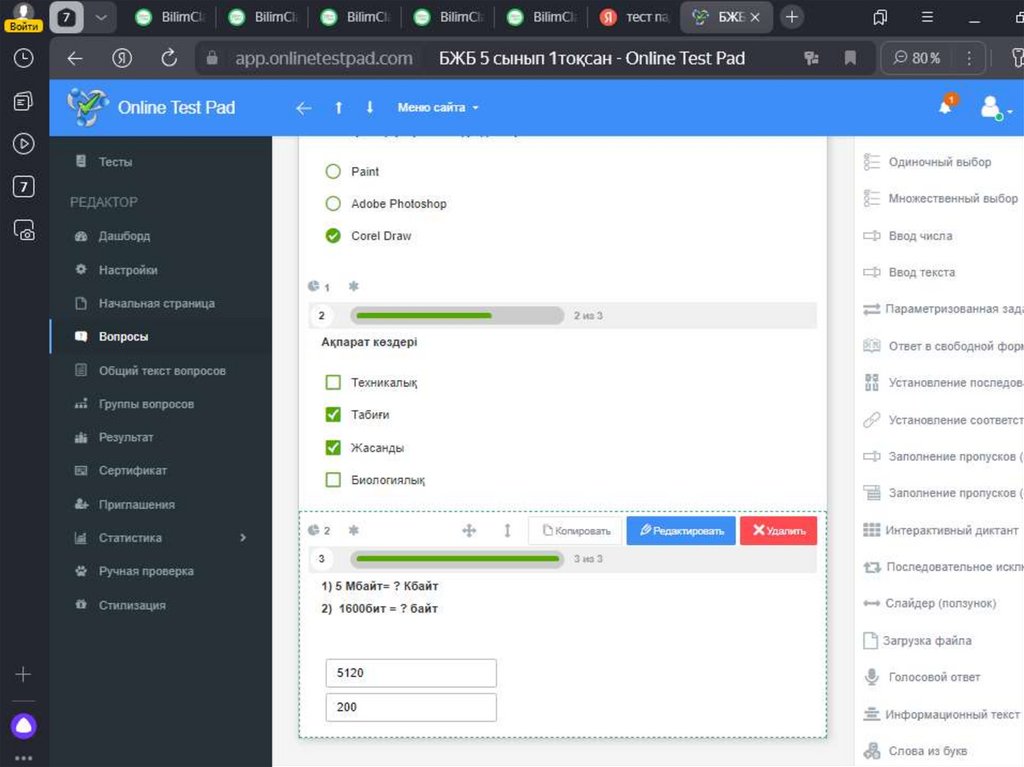Screen dimensions: 1024x767
Task: Toggle the Биологиялық checkbox
Action: (333, 480)
